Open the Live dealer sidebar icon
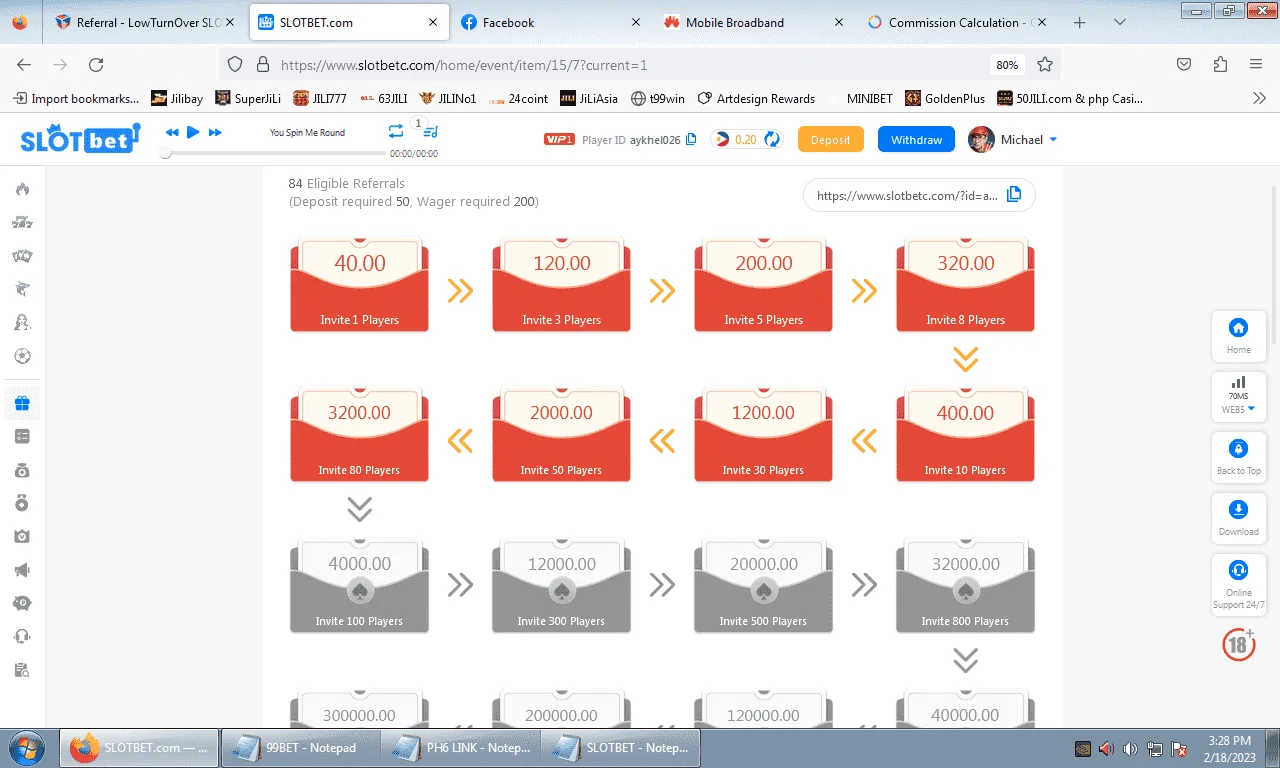Screen dimensions: 1280x768 (22, 322)
